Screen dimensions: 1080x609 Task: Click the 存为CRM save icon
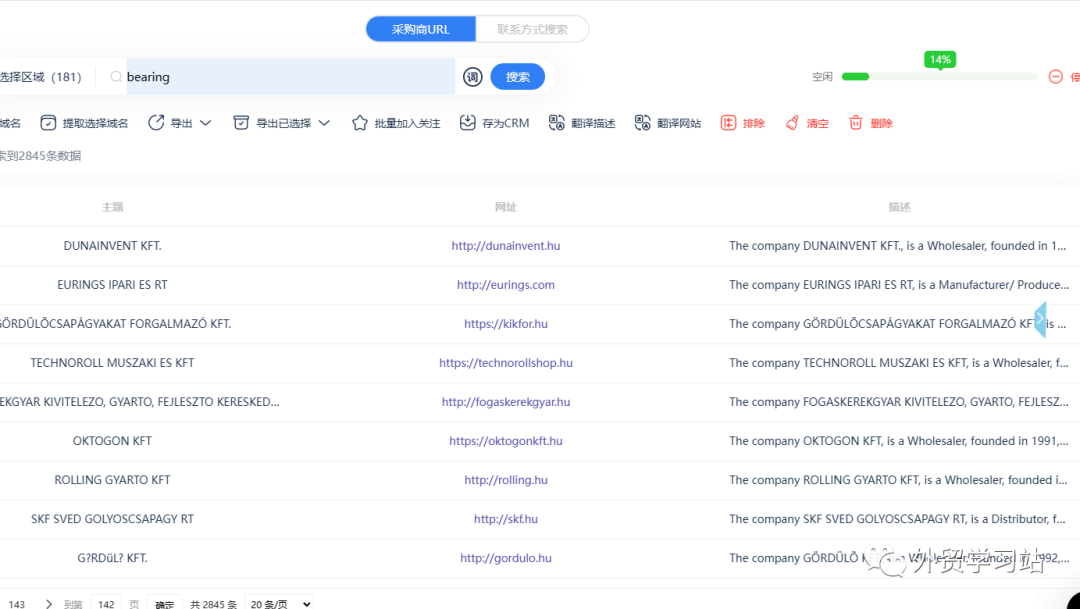pos(468,123)
